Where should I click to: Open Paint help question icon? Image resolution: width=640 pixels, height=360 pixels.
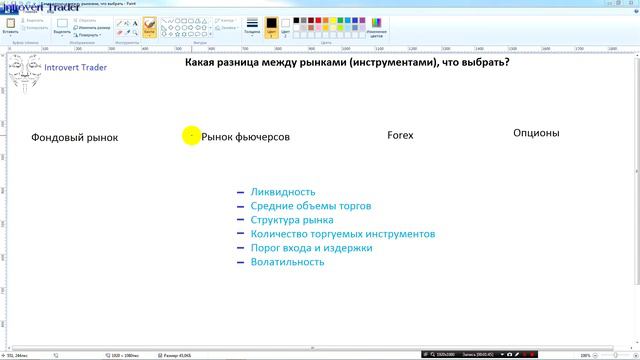(x=636, y=11)
